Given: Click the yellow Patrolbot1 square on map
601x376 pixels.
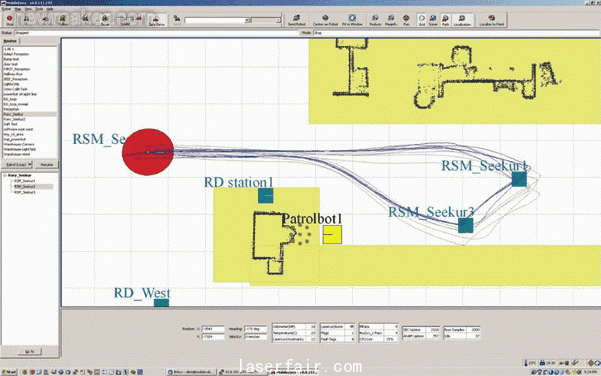Looking at the screenshot, I should pos(332,235).
